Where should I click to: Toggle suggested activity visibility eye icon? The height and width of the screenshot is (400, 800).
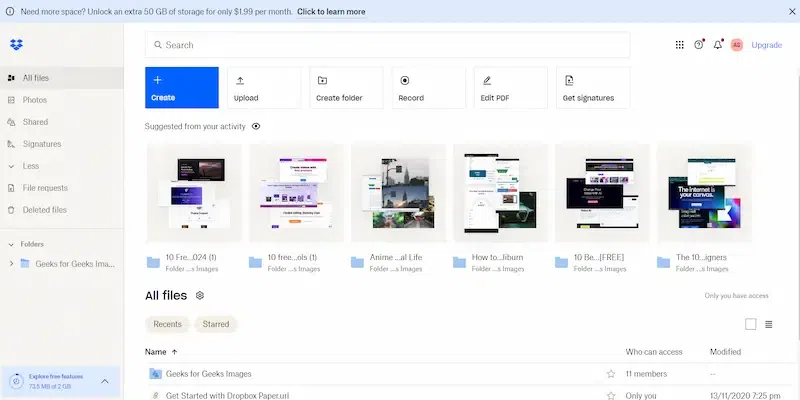coord(256,127)
